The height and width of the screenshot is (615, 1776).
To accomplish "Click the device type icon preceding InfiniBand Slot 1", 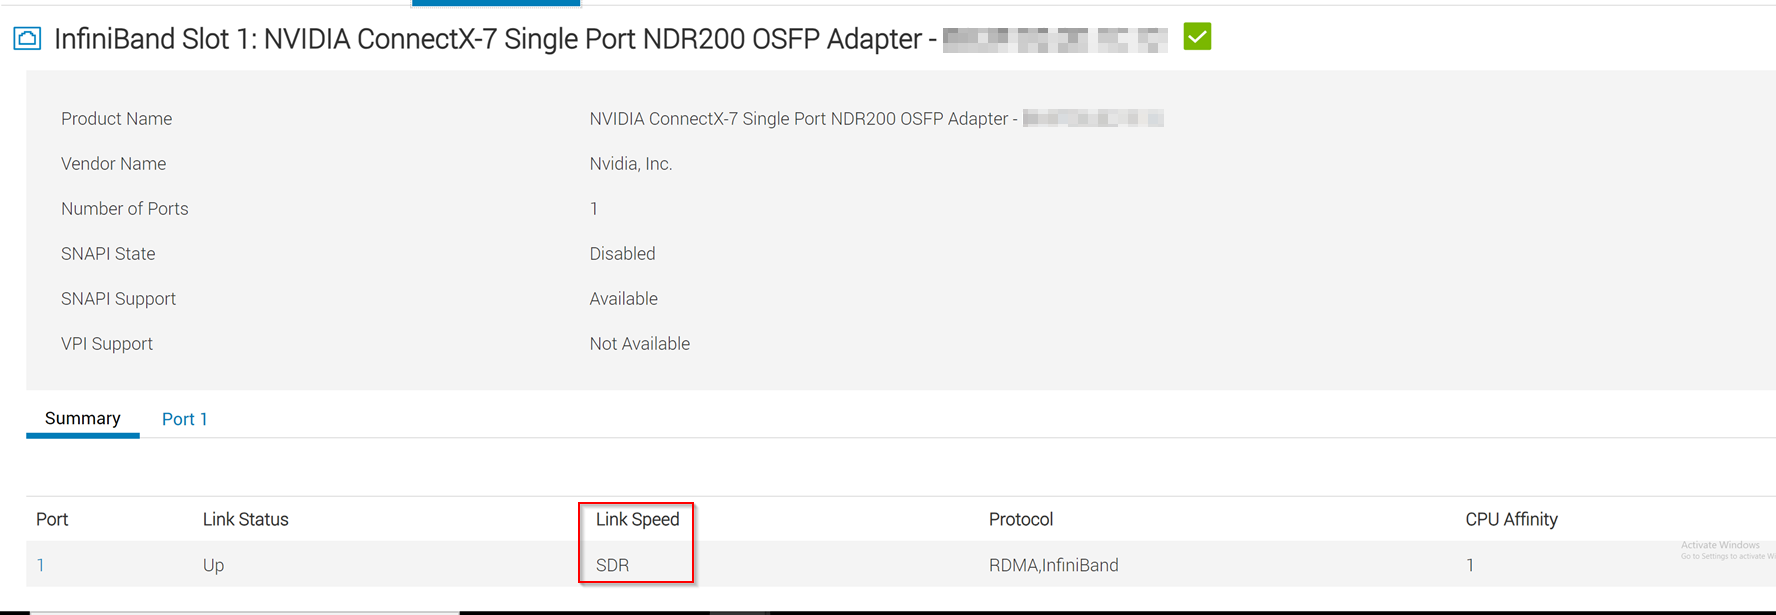I will pyautogui.click(x=26, y=38).
